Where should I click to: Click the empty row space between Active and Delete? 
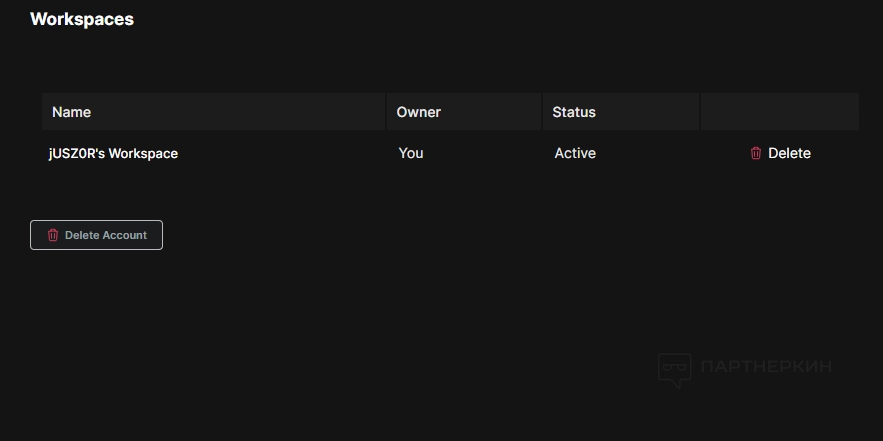(x=670, y=154)
